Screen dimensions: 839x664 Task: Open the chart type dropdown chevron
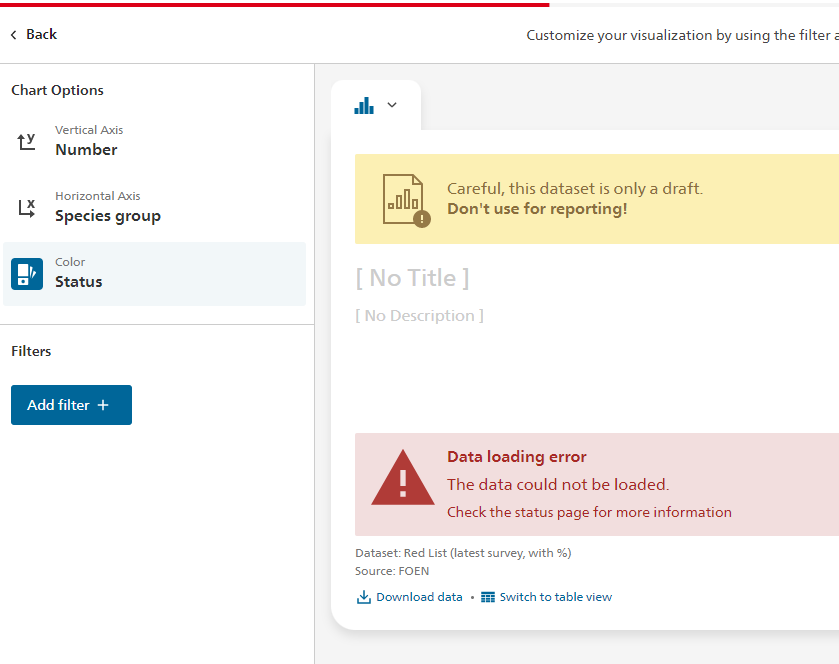(x=391, y=105)
